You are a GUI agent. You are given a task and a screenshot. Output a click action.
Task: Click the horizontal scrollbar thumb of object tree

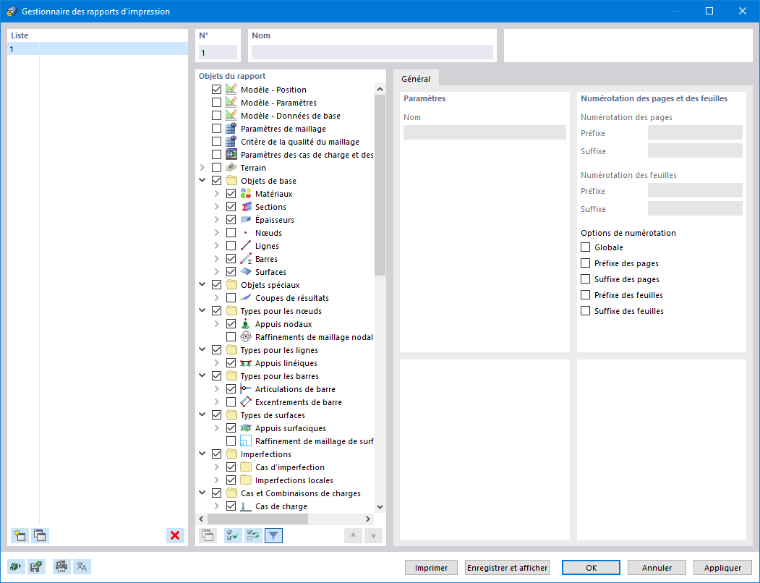257,519
